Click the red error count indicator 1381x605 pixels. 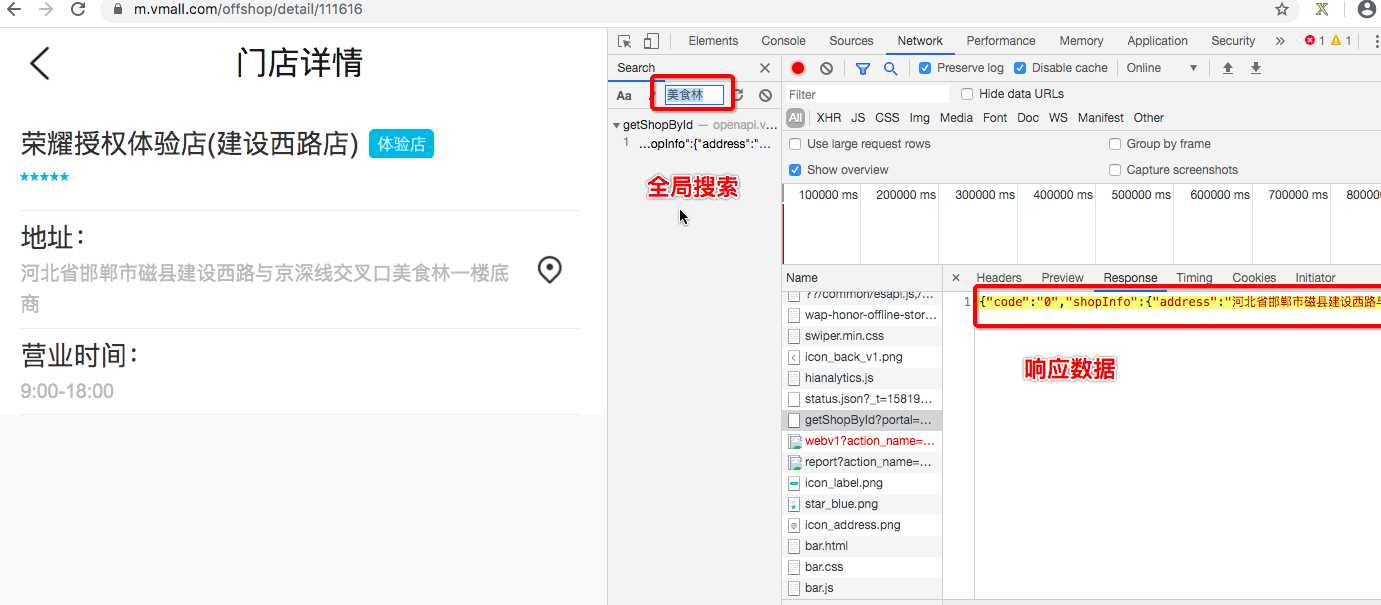click(1314, 41)
